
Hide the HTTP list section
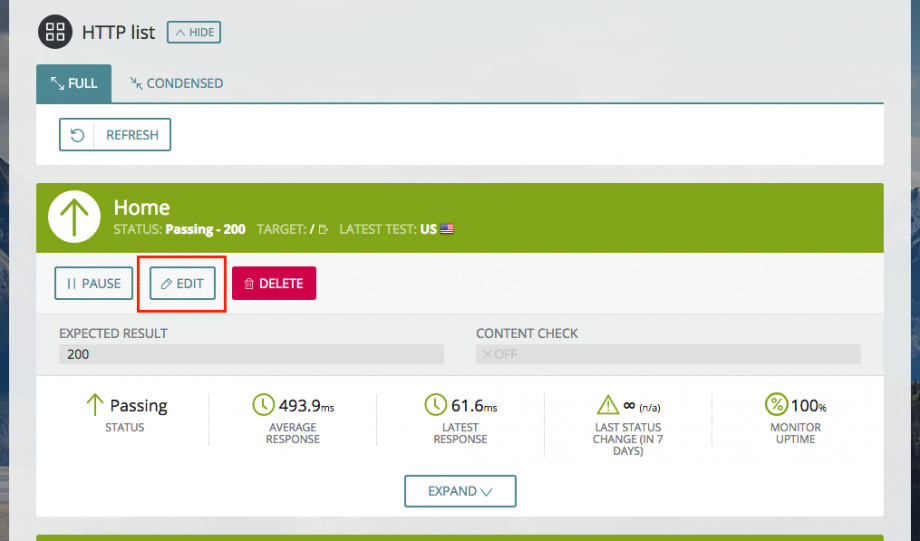click(194, 32)
